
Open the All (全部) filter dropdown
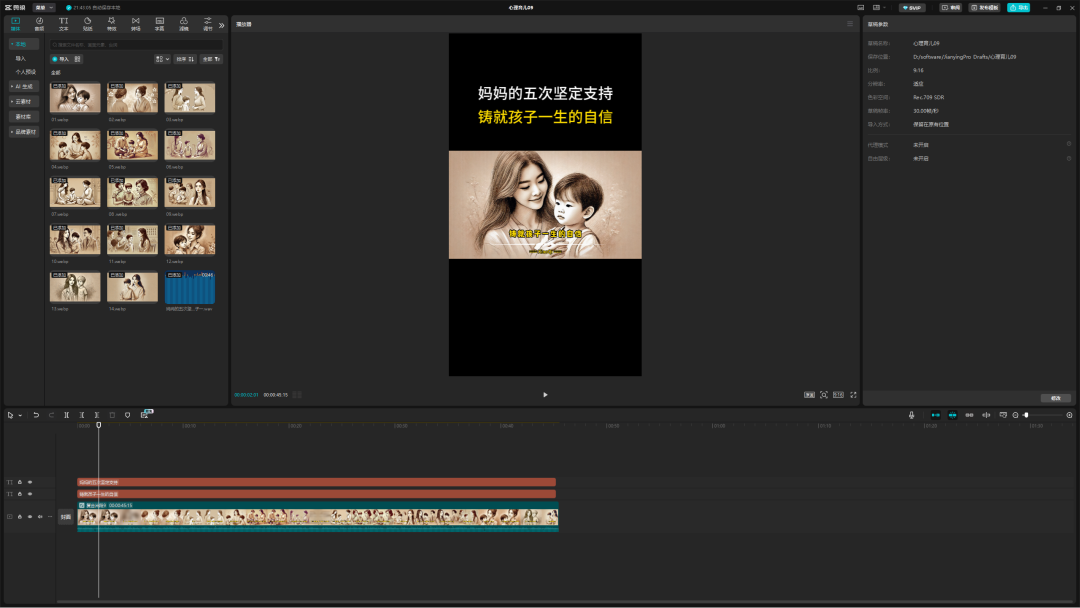tap(211, 59)
